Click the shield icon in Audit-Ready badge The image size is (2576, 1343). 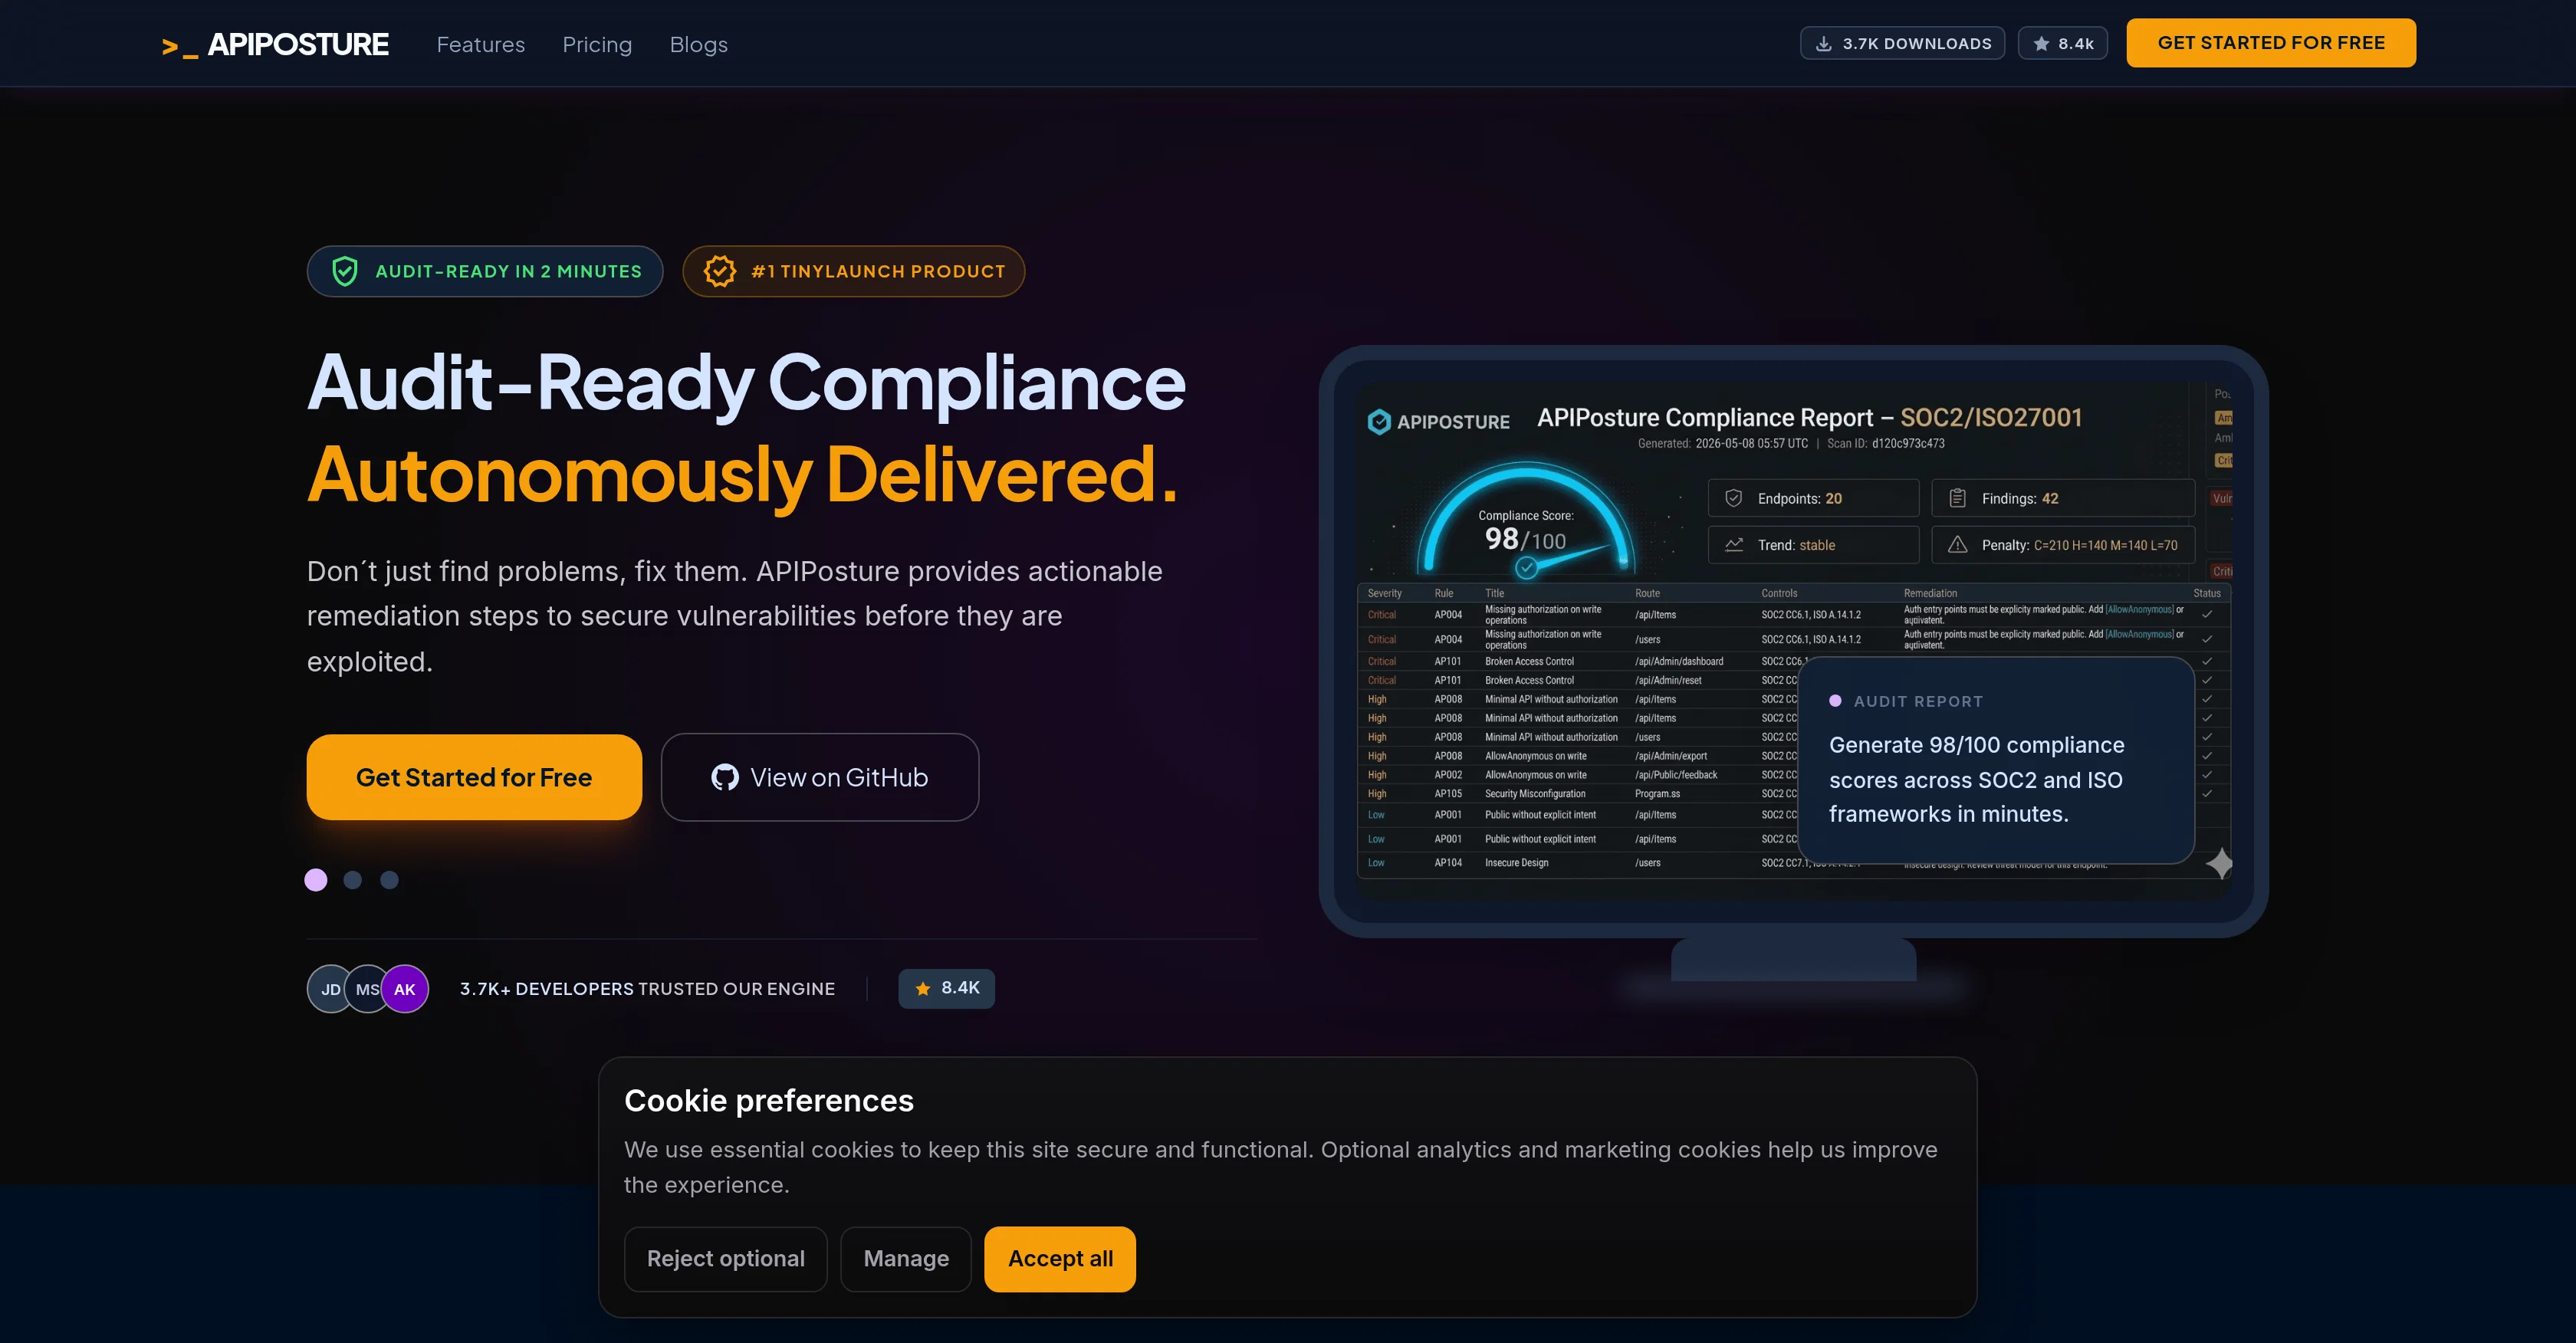345,271
